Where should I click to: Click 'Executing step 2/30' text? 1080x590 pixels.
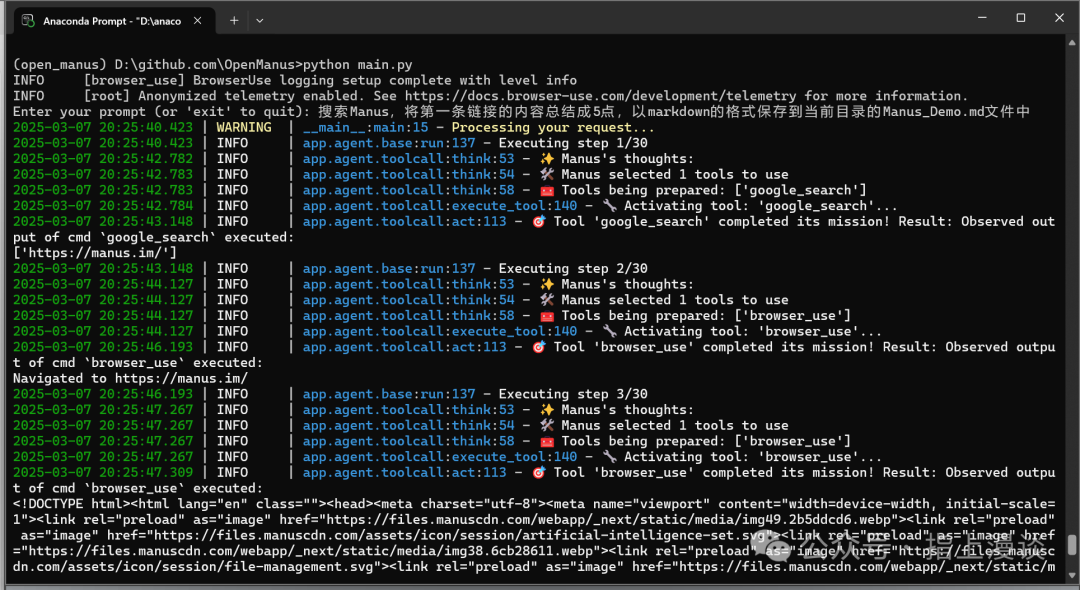[x=573, y=268]
